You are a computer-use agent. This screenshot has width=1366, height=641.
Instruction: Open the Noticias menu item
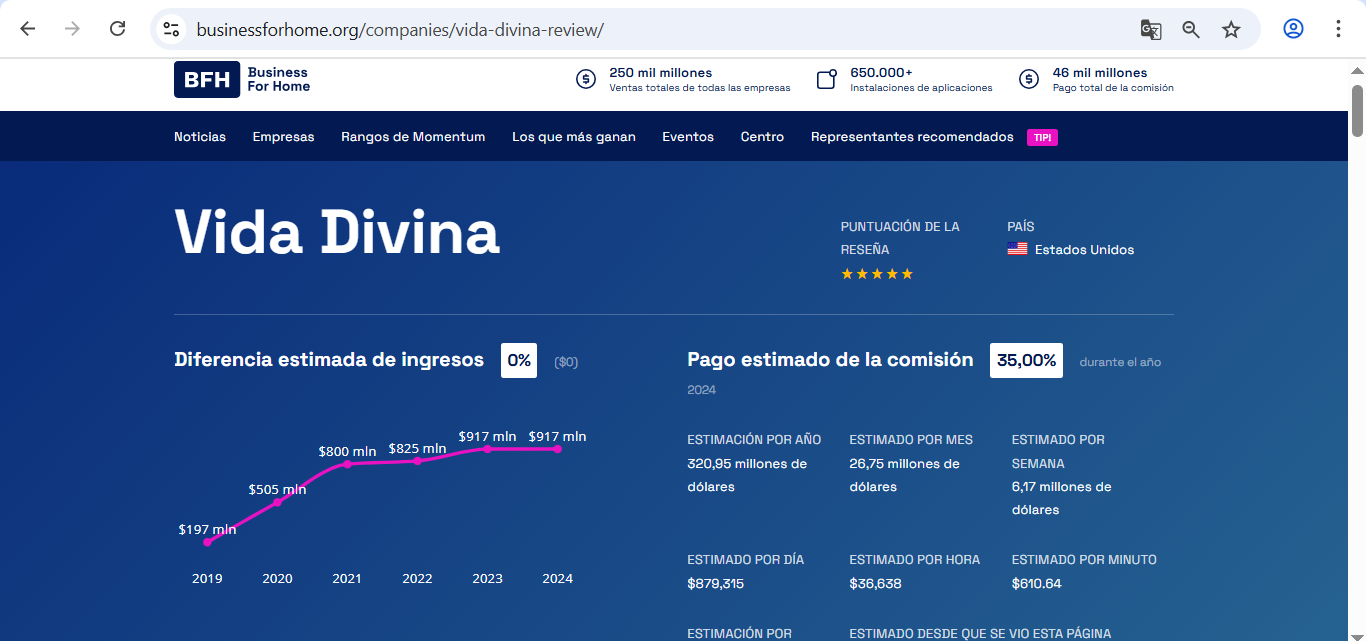point(200,137)
